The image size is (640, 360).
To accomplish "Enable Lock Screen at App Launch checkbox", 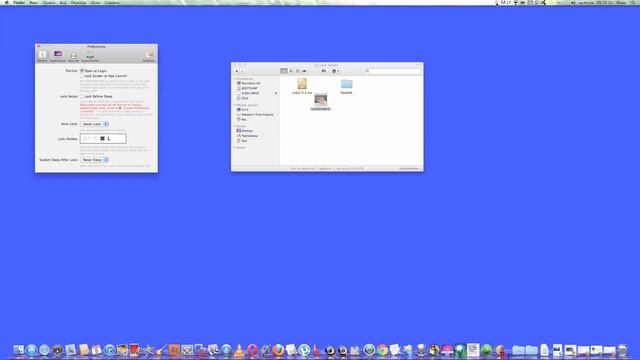I will click(x=82, y=76).
